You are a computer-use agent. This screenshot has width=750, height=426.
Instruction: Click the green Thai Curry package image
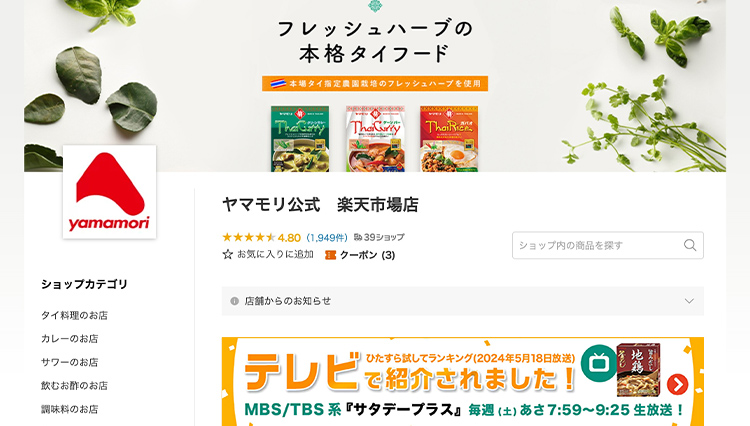pos(300,139)
